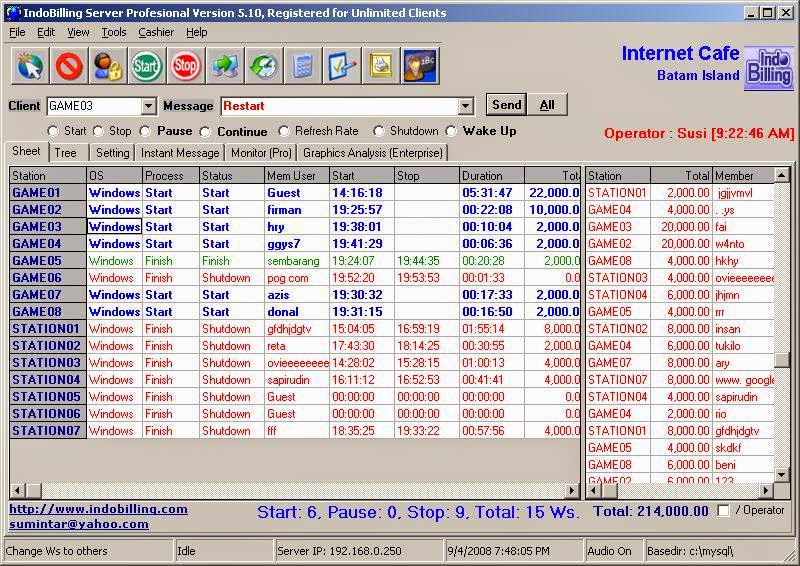Open the Client dropdown list
This screenshot has height=566, width=800.
click(x=148, y=106)
